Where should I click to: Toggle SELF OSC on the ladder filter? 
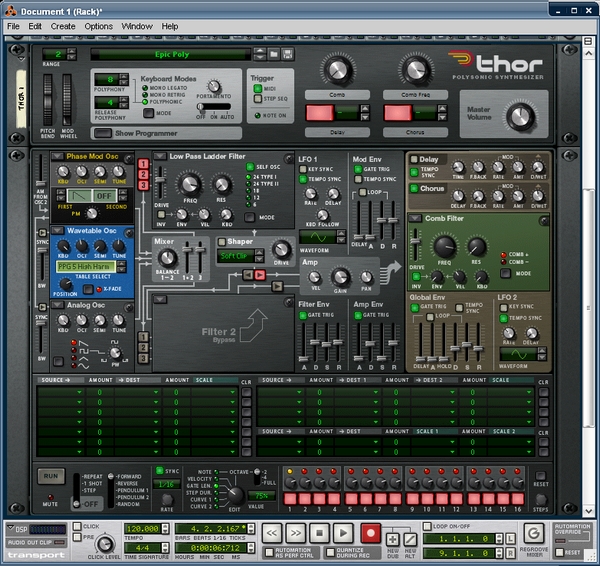tap(250, 167)
